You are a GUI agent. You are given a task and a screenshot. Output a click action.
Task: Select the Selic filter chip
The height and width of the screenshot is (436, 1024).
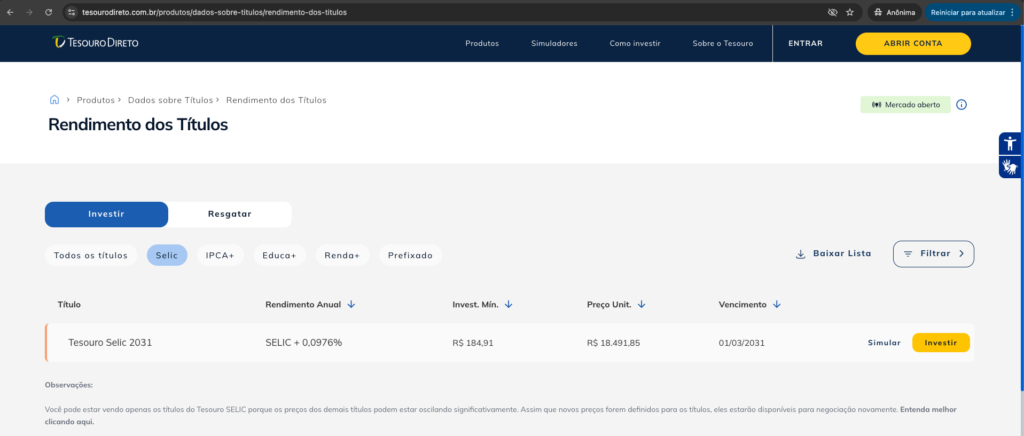click(167, 255)
